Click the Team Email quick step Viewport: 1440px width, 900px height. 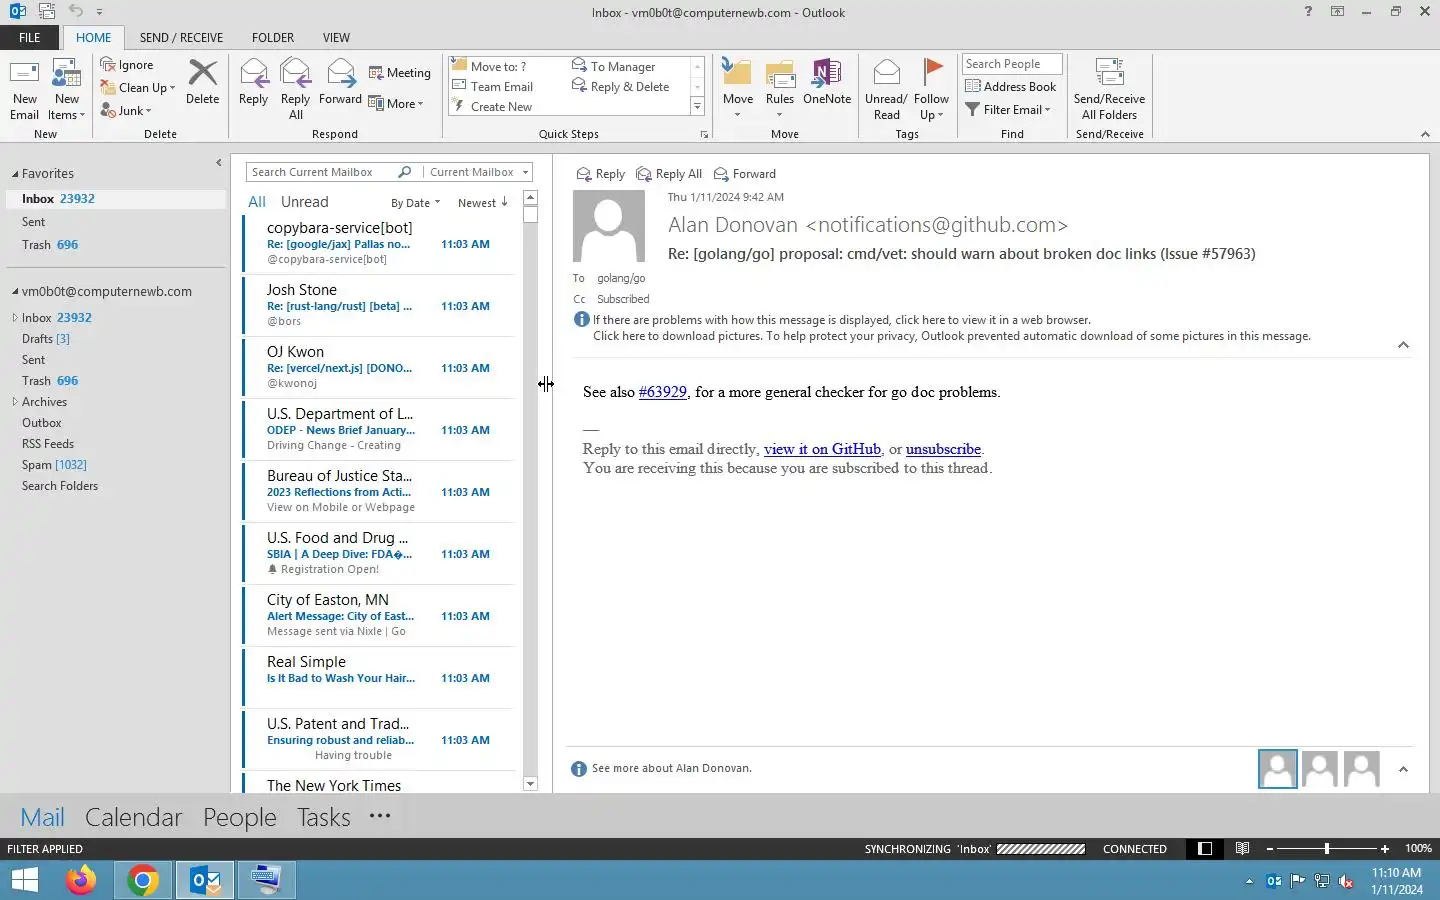(x=493, y=87)
